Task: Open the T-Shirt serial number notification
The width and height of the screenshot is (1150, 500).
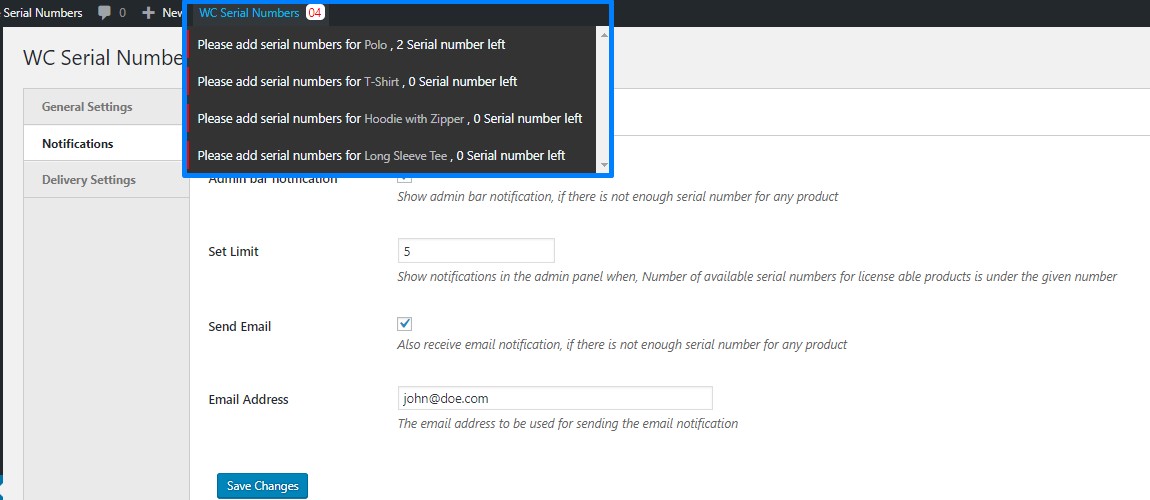Action: 392,81
